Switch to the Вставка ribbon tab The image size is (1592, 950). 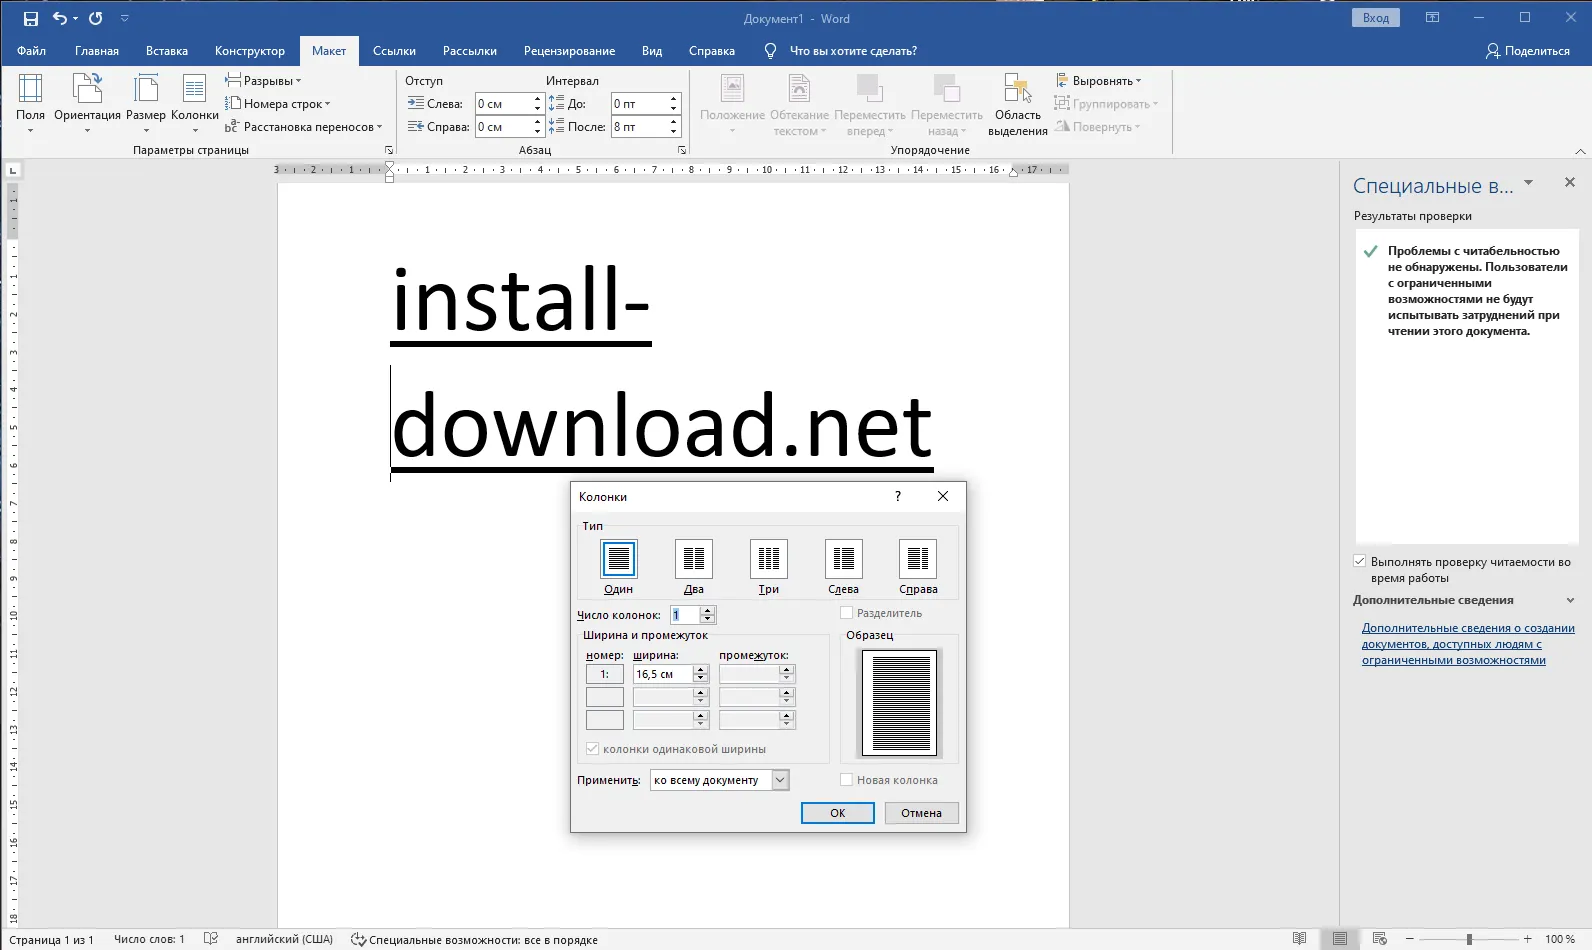[166, 51]
